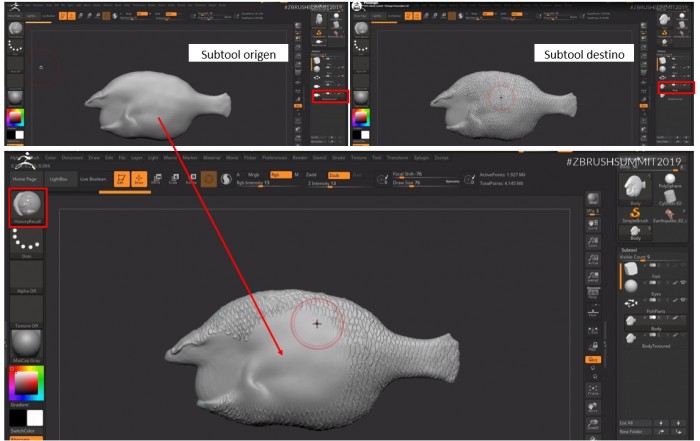Select the Rotate transform tool icon
This screenshot has width=700, height=441.
tap(190, 179)
